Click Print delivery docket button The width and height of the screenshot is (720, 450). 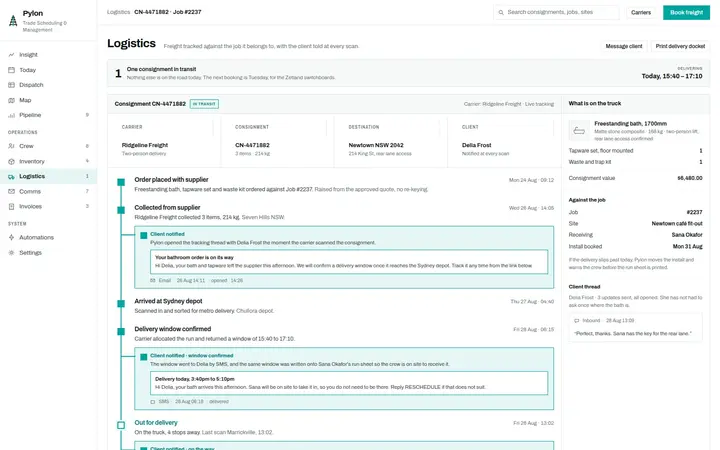680,46
